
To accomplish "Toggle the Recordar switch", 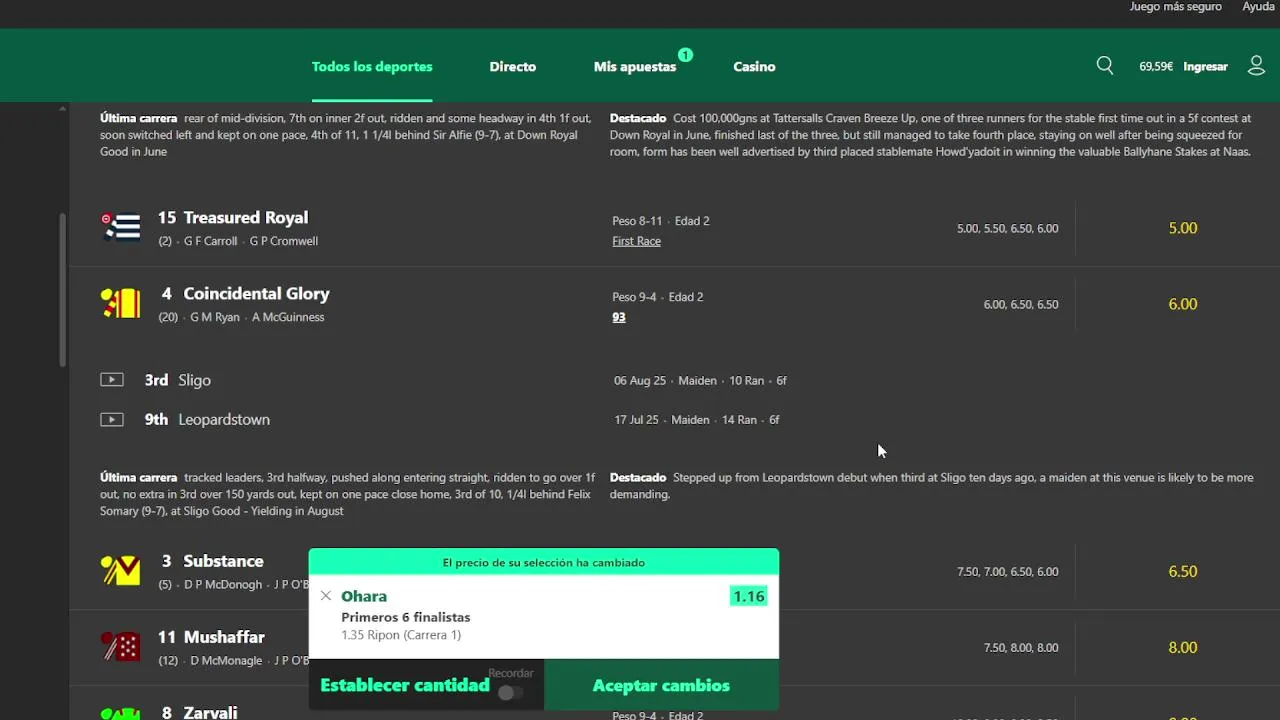I will (510, 693).
